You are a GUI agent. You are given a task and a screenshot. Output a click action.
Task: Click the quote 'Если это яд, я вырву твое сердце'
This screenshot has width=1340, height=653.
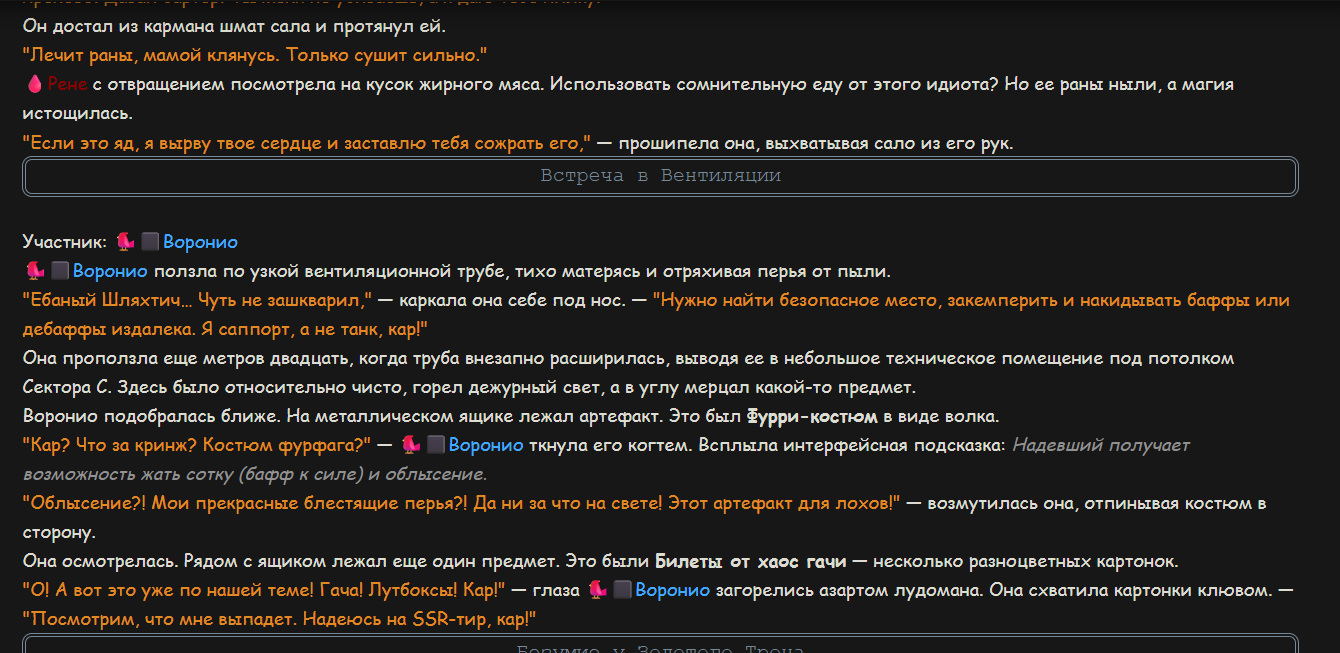[307, 143]
